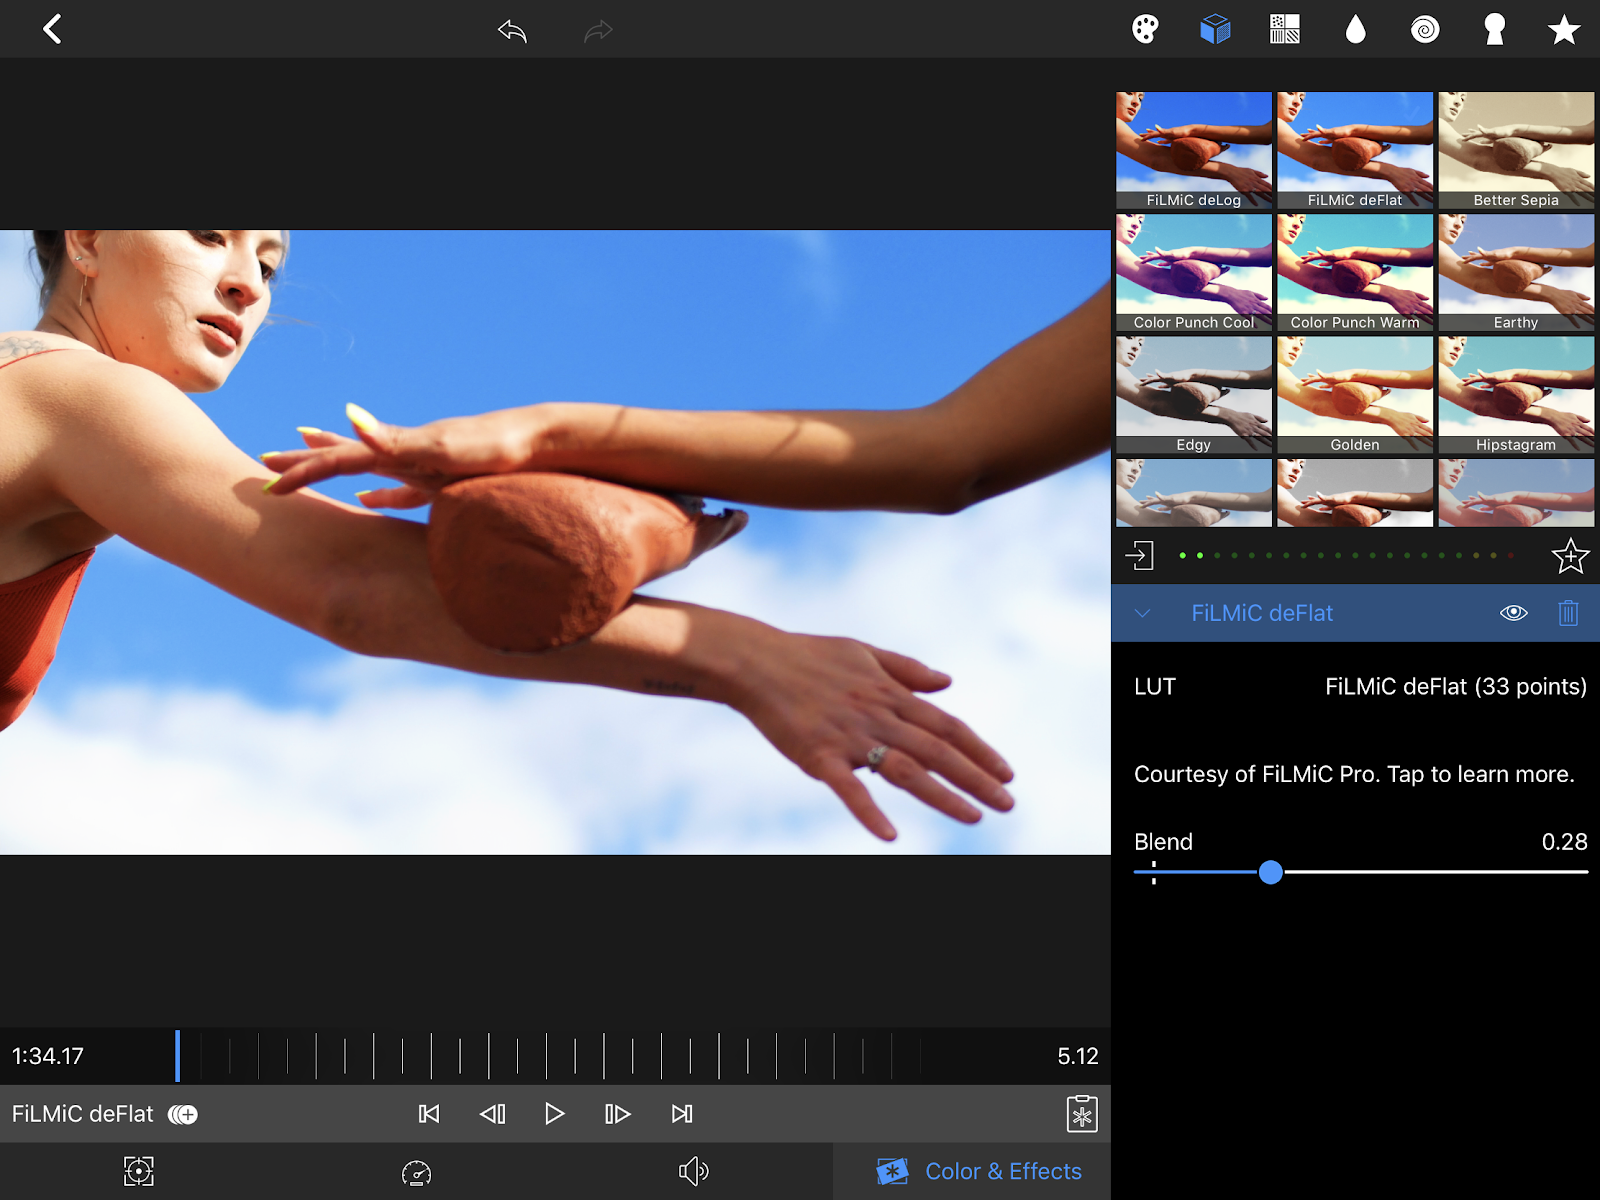Open the pattern and texture effects category

1285,29
